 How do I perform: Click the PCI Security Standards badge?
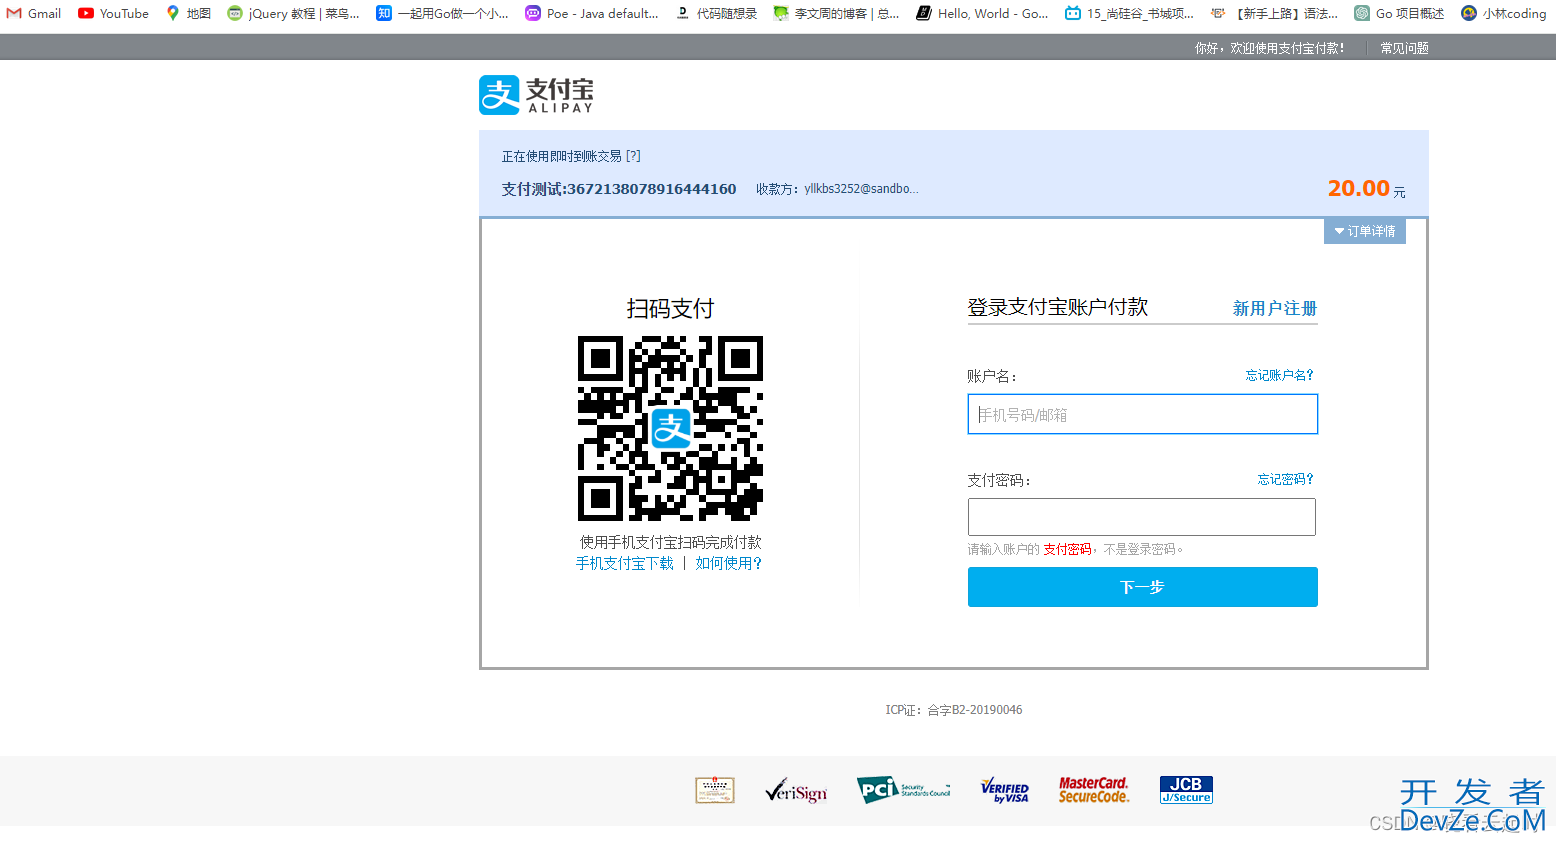pos(903,790)
